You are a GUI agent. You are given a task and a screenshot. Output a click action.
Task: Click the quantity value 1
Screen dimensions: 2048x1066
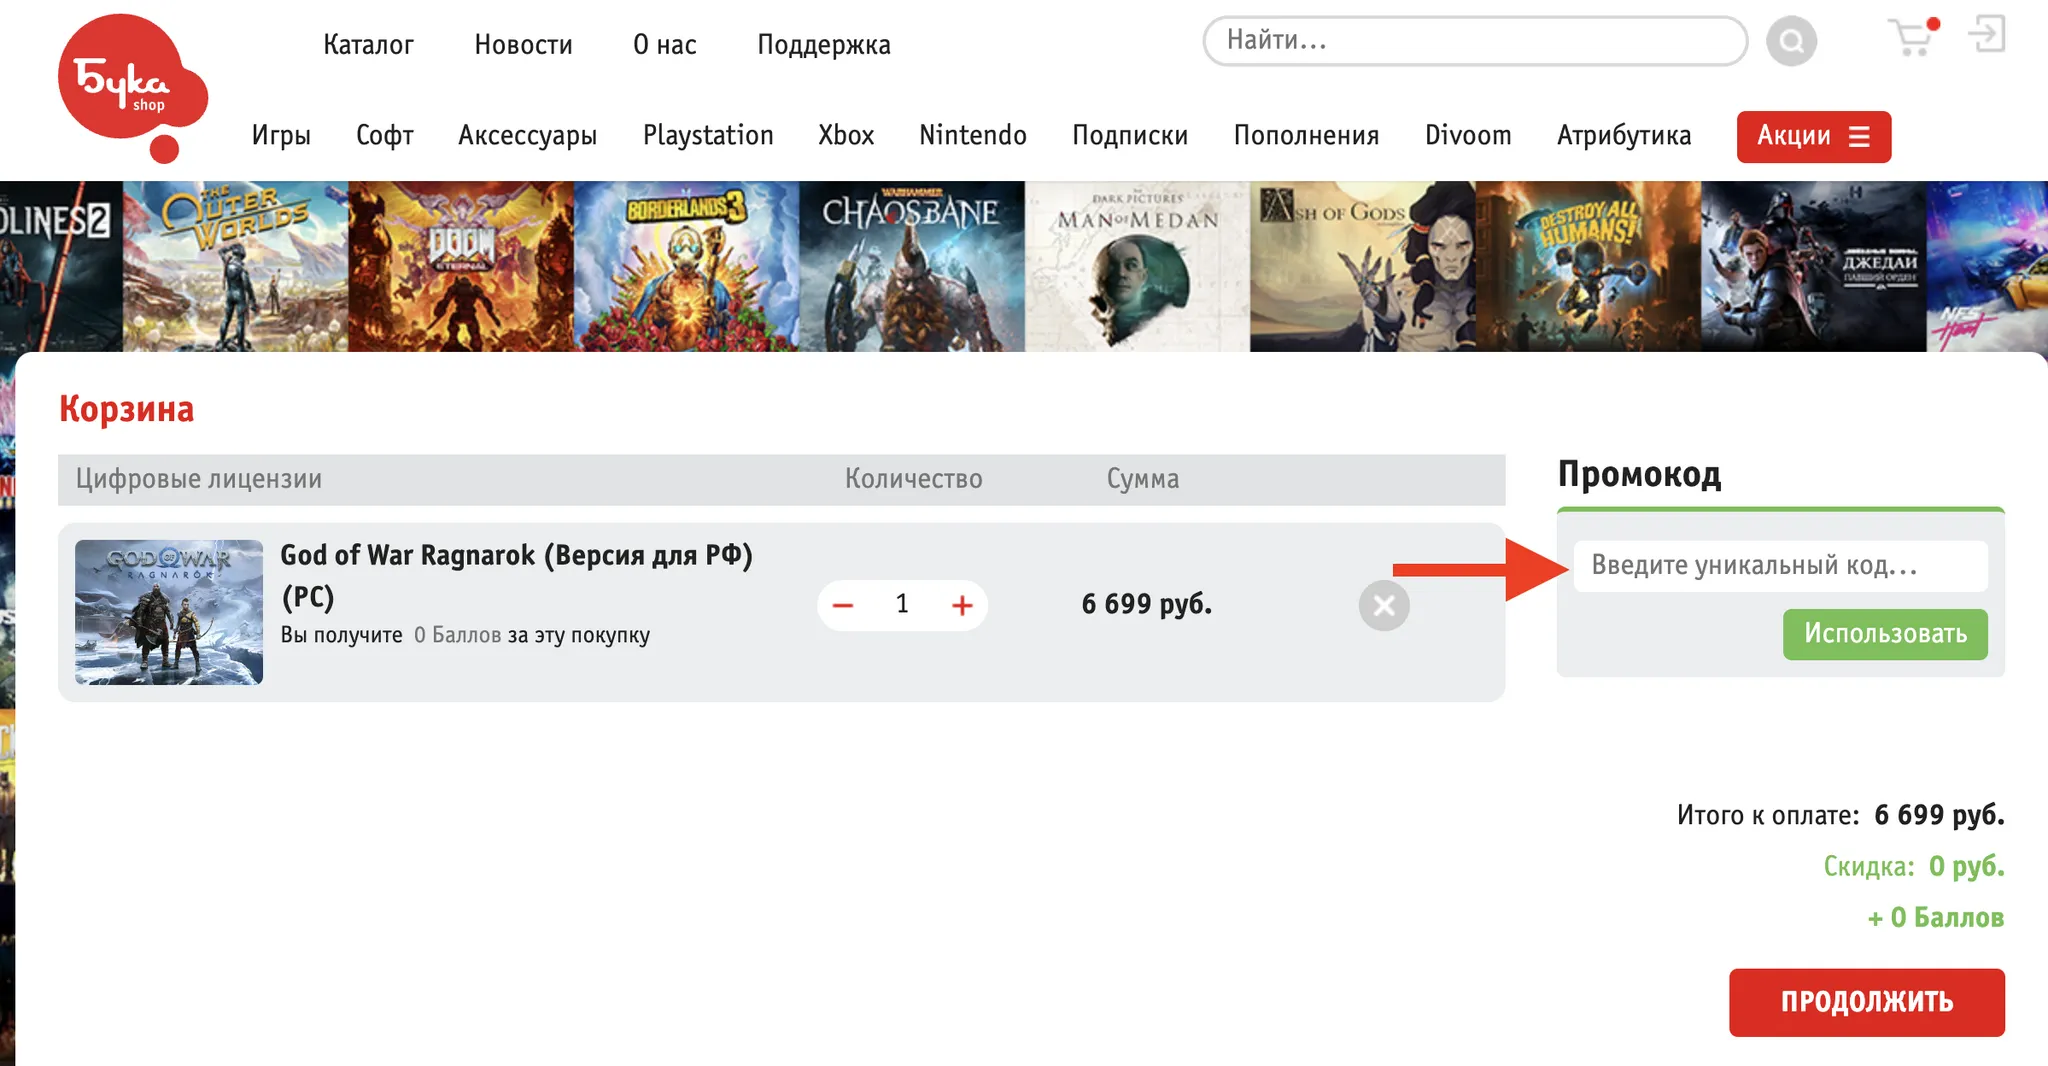tap(902, 604)
